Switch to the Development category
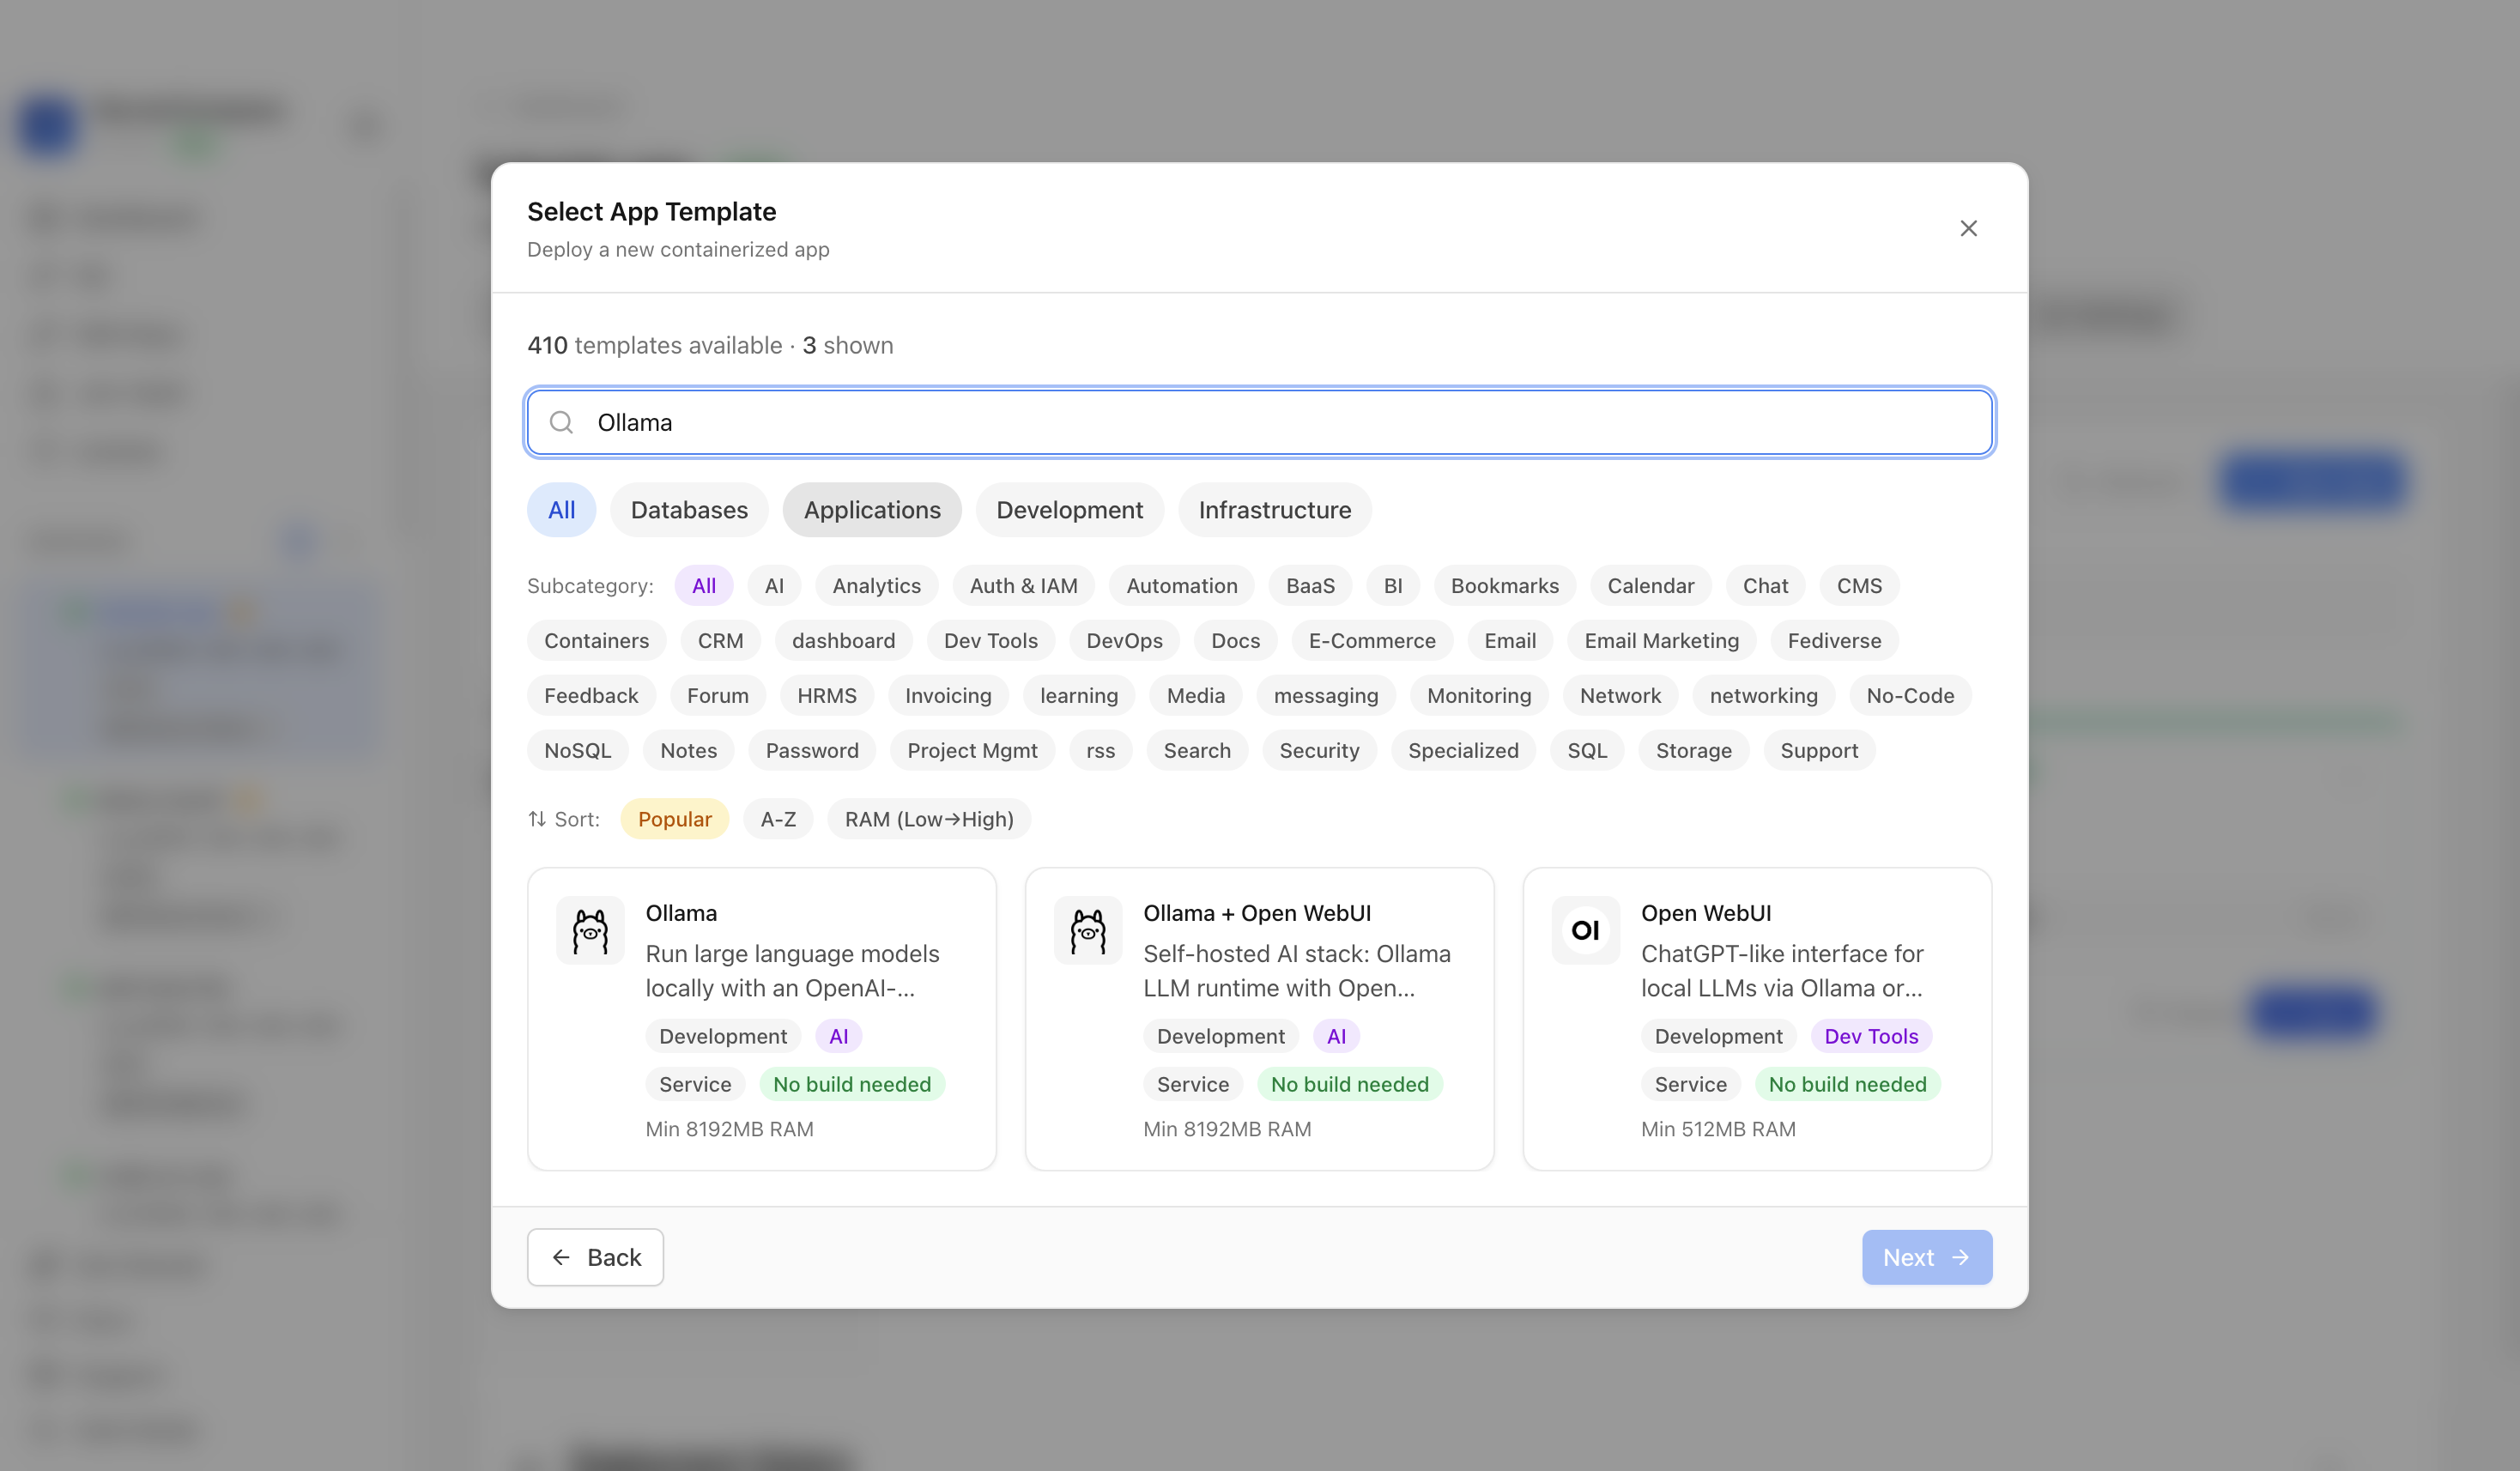2520x1471 pixels. click(1069, 510)
